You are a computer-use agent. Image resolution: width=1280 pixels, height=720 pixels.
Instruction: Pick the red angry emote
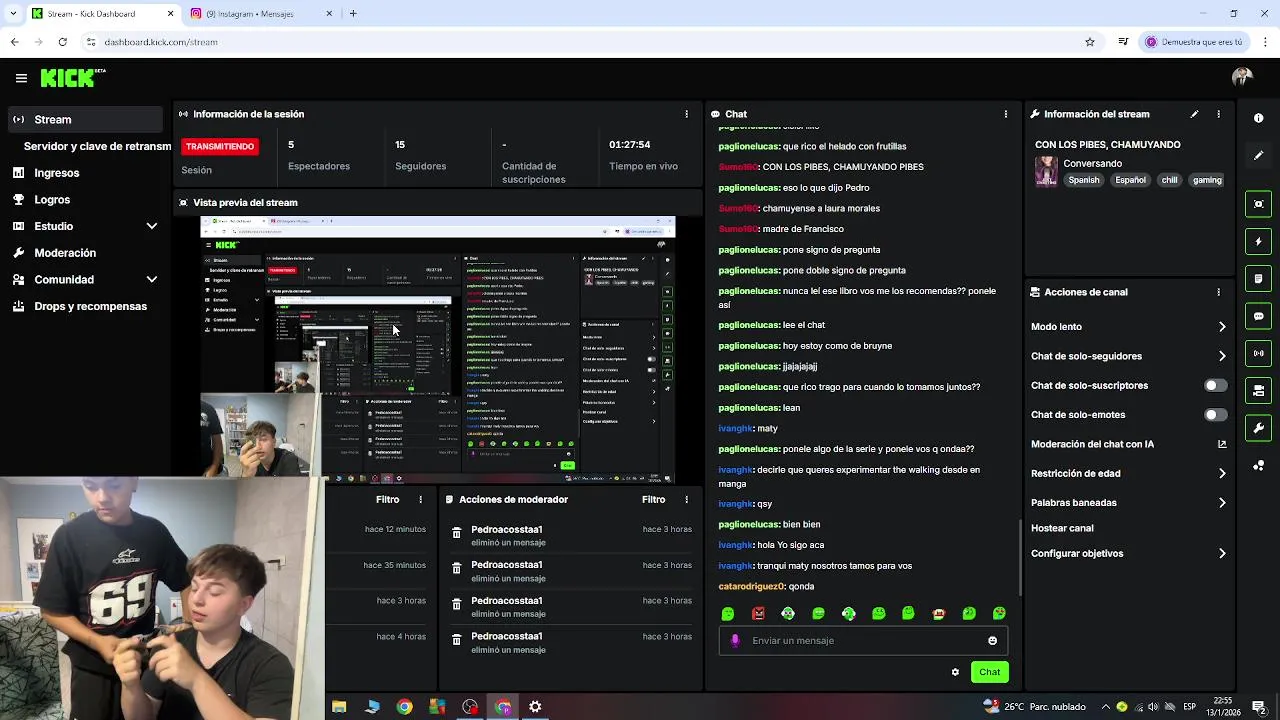point(758,614)
